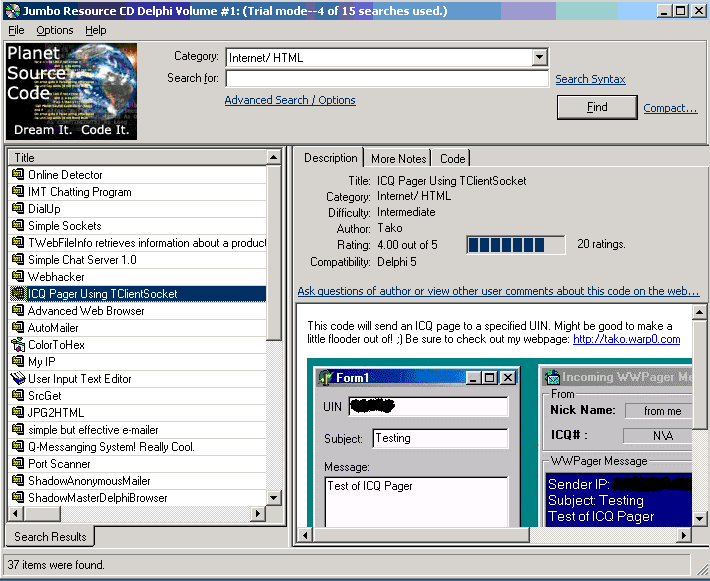Screen dimensions: 710x581
Task: Click the Compact... link
Action: click(670, 108)
